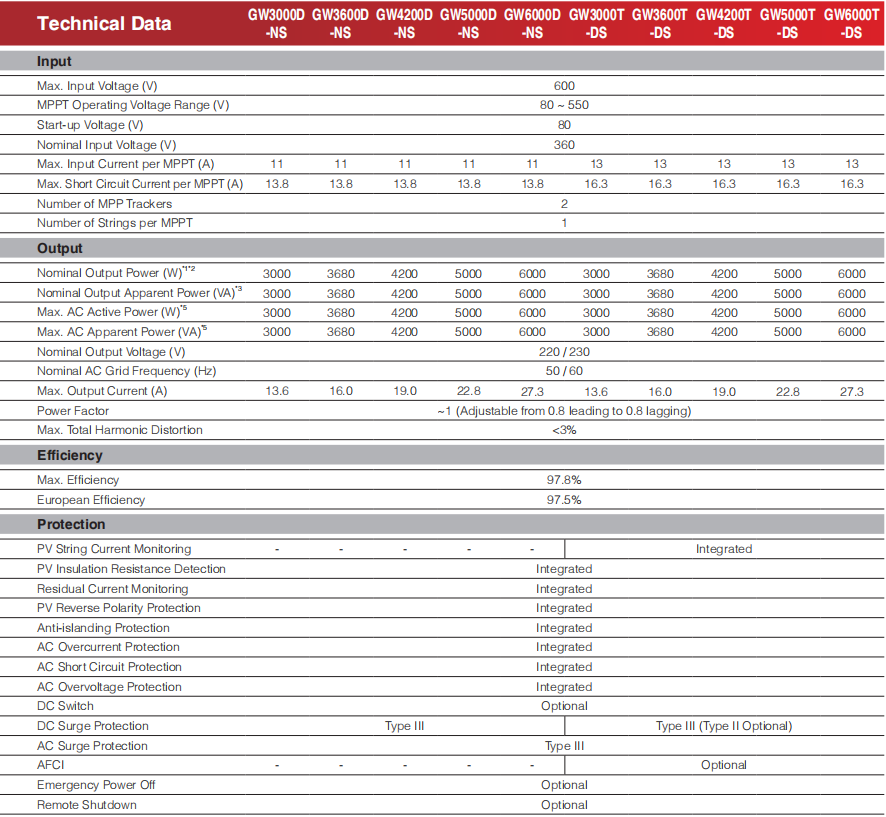
Task: Click the 'PV Insulation Resistance Detection' label
Action: pos(131,569)
